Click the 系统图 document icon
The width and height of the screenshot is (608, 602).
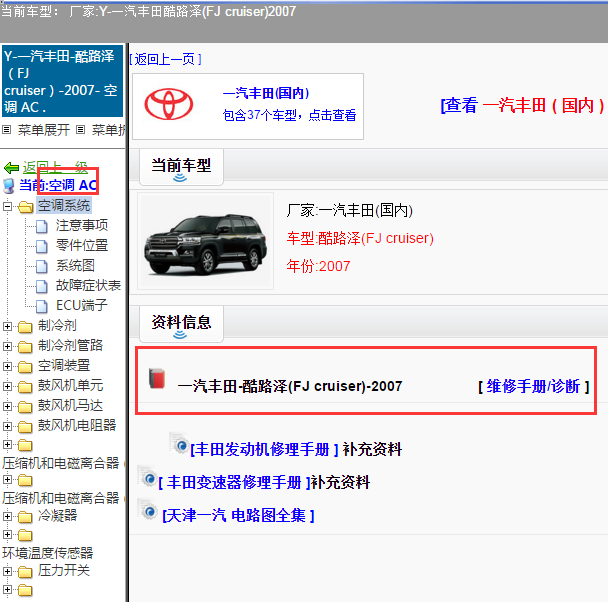(42, 266)
